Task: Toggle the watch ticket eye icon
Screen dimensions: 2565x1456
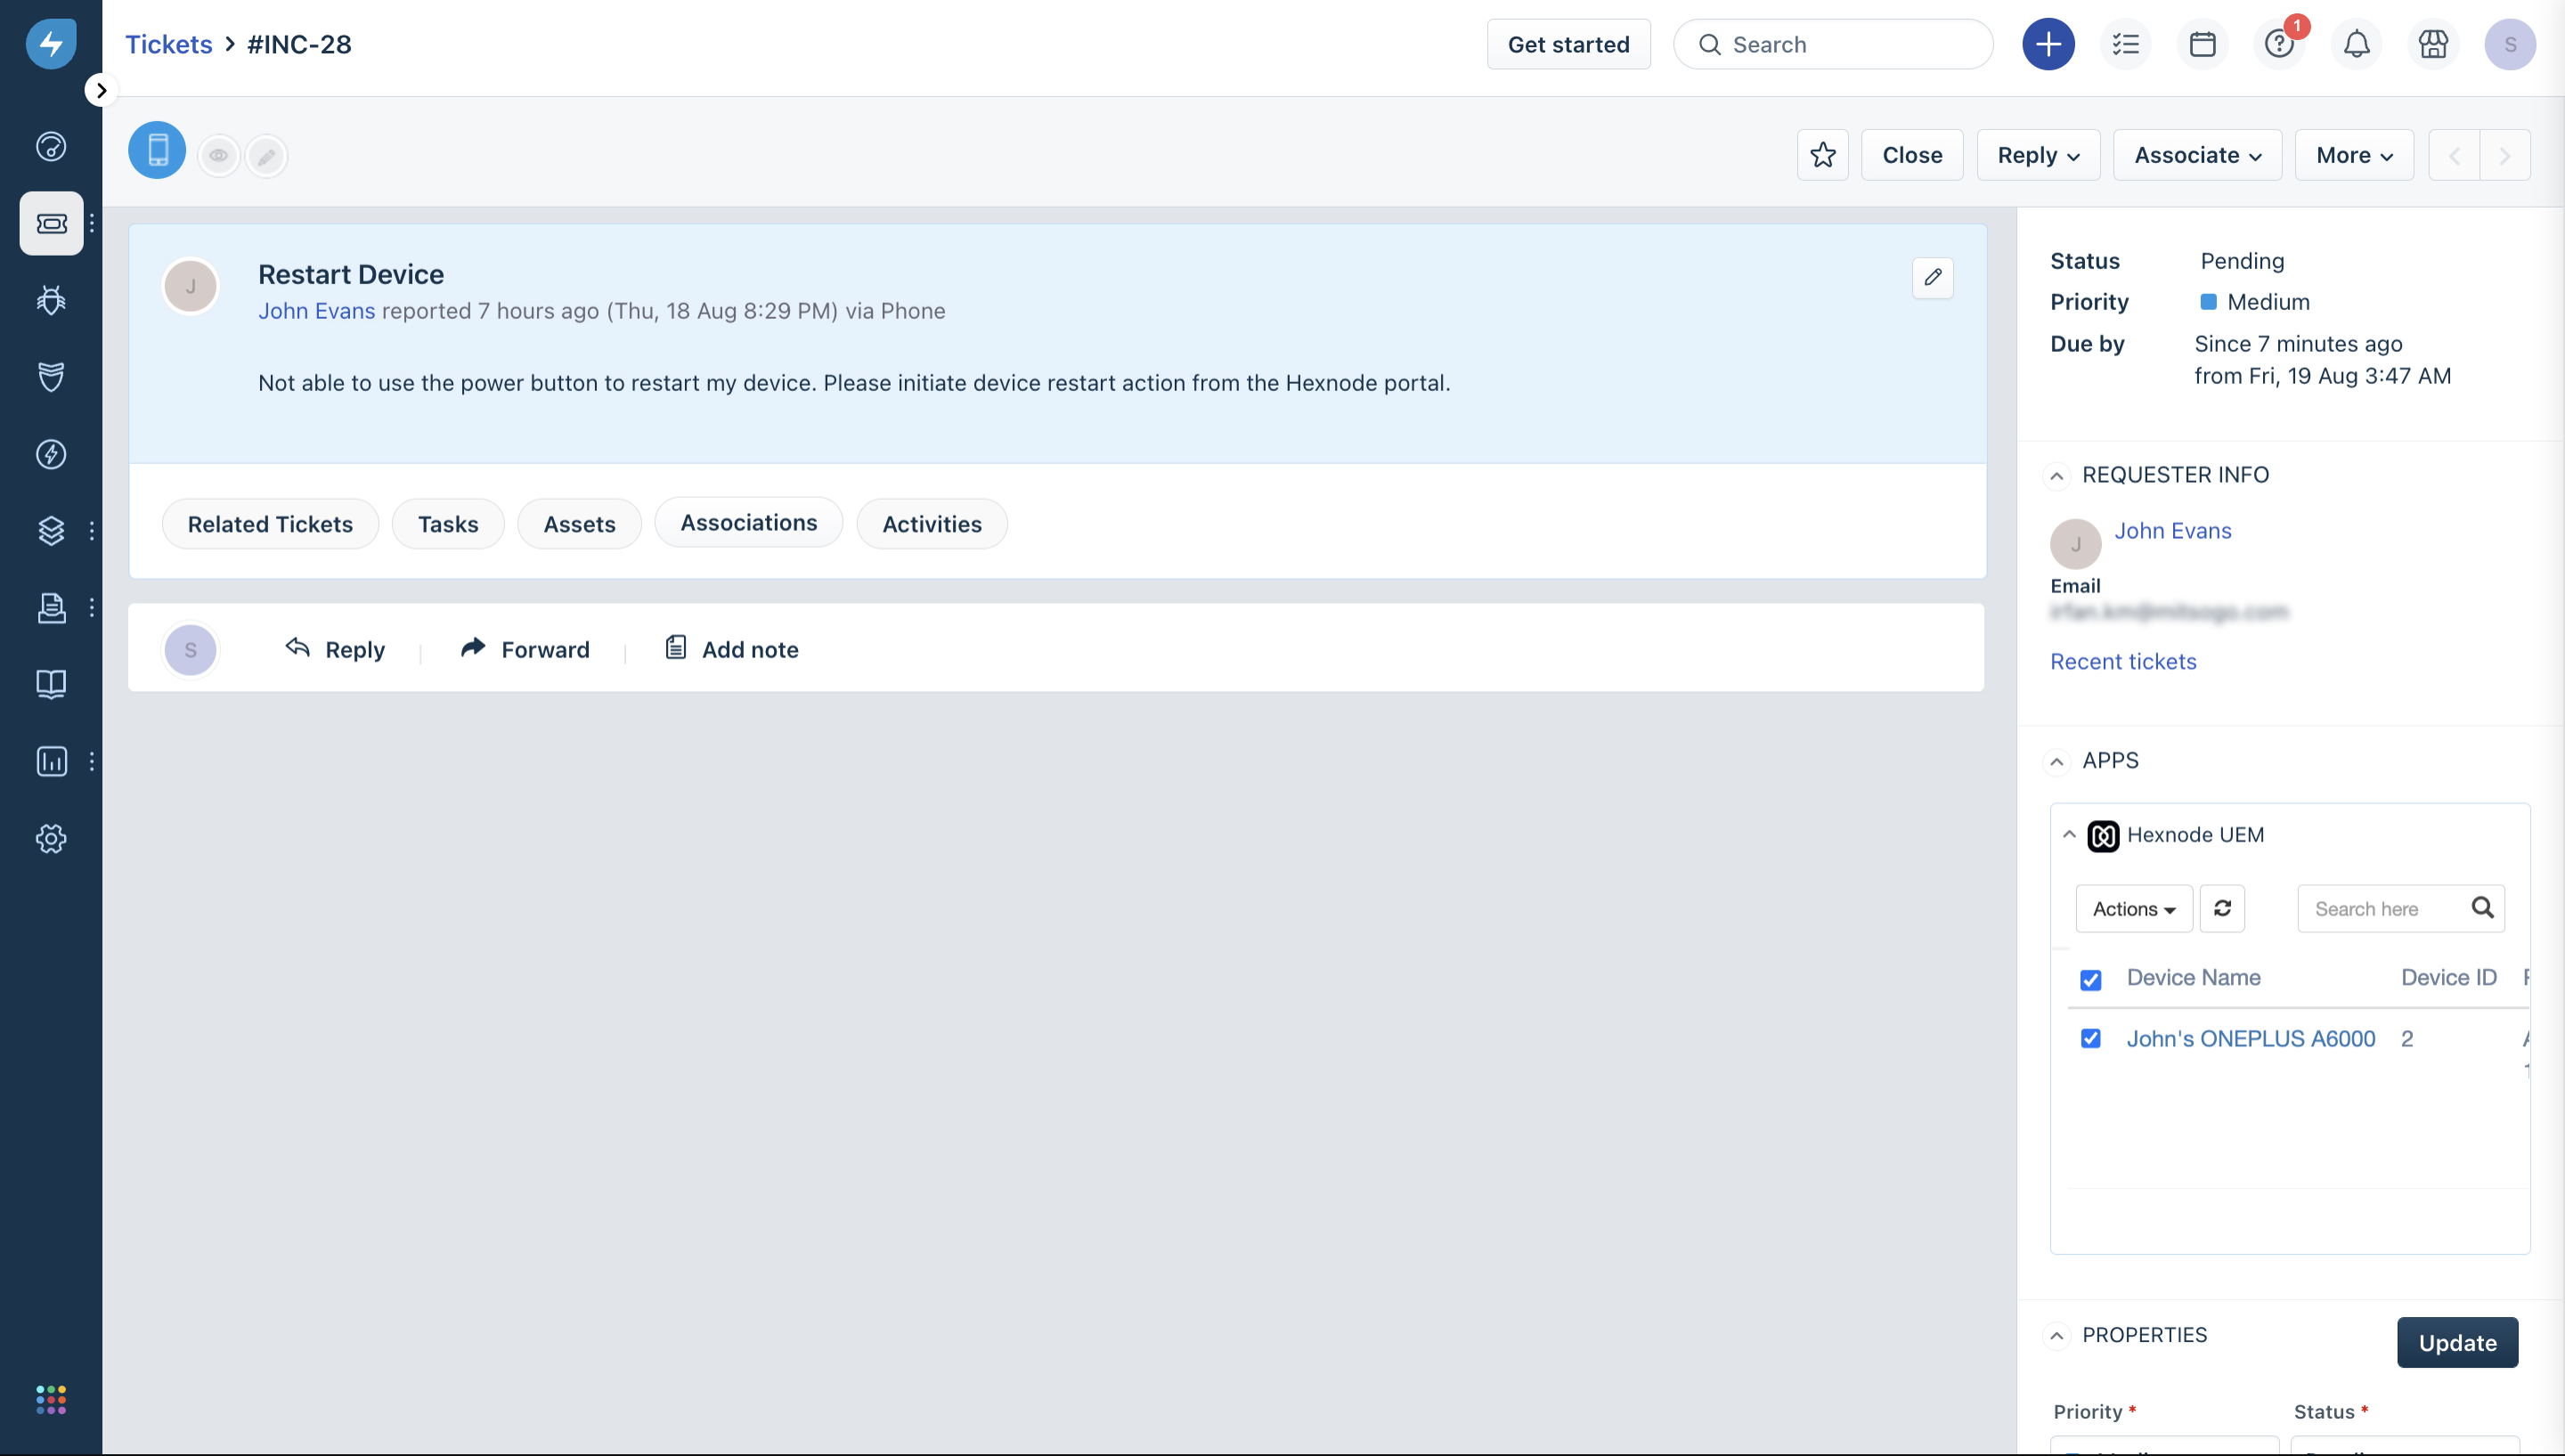Action: coord(218,156)
